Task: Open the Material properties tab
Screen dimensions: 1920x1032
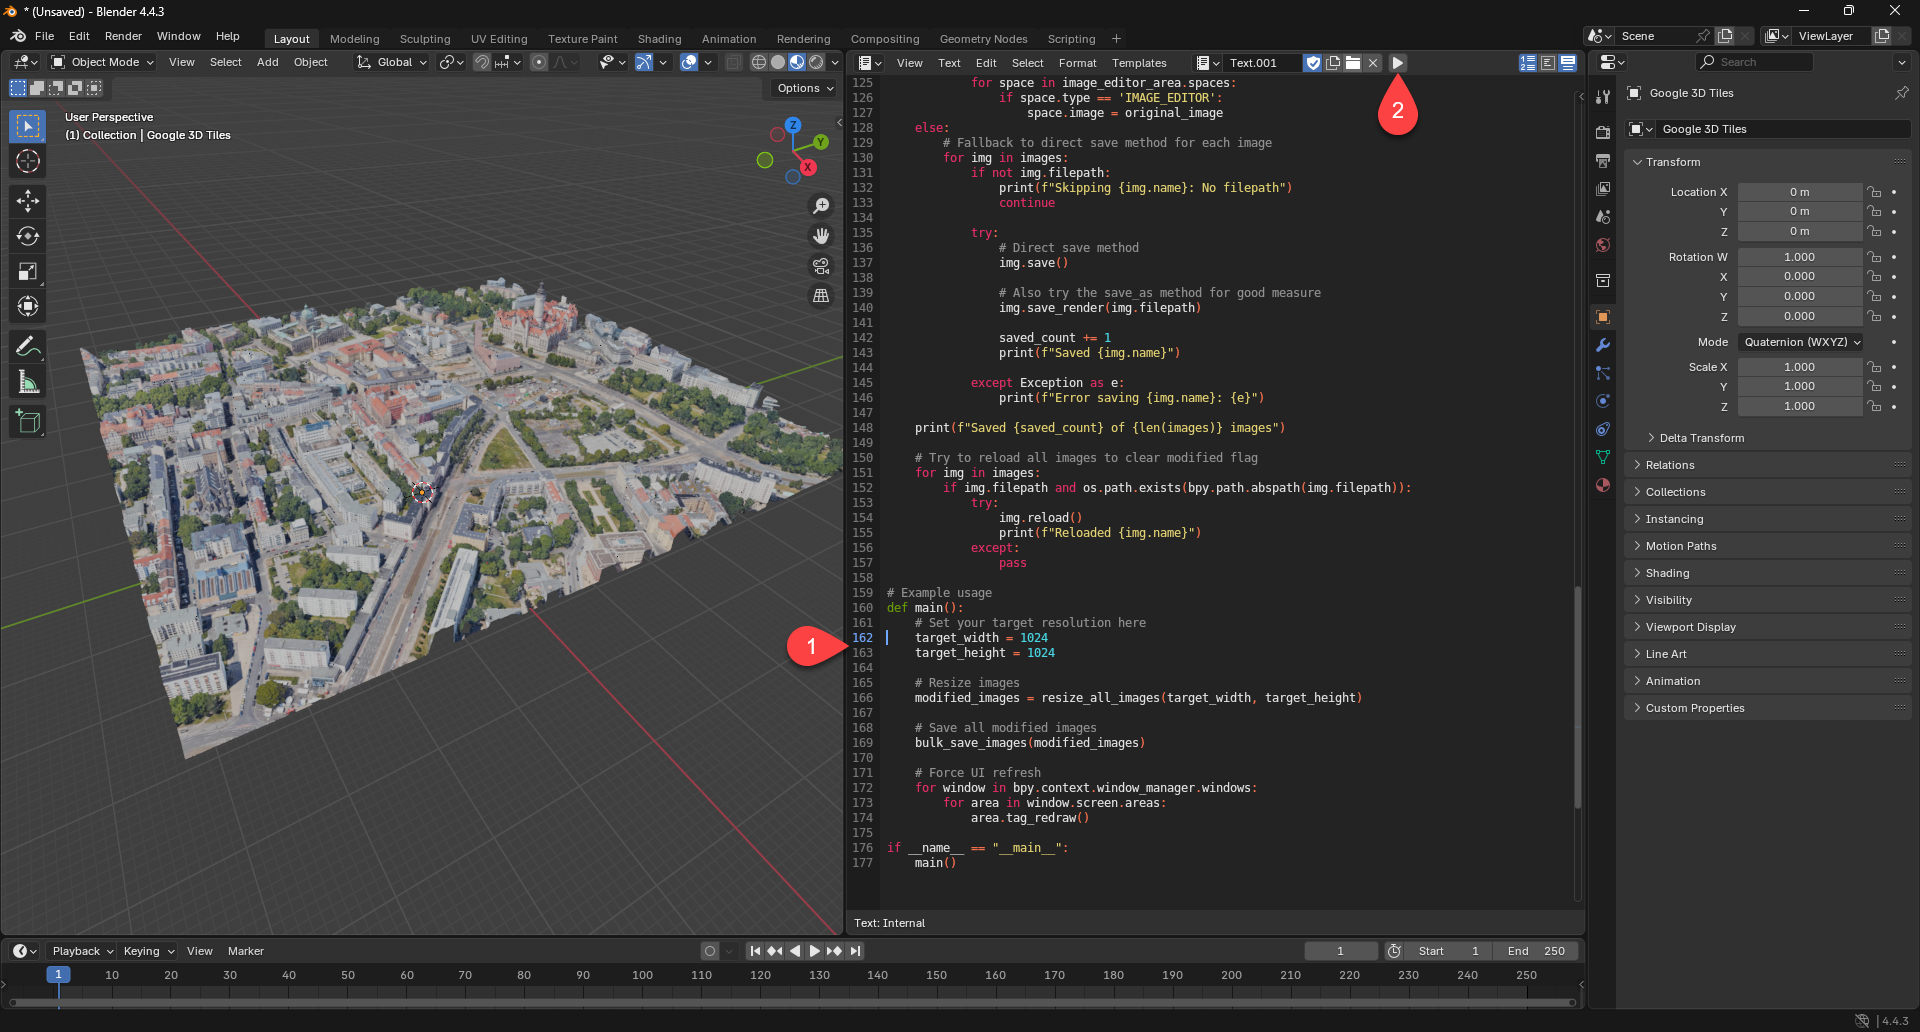Action: (x=1603, y=485)
